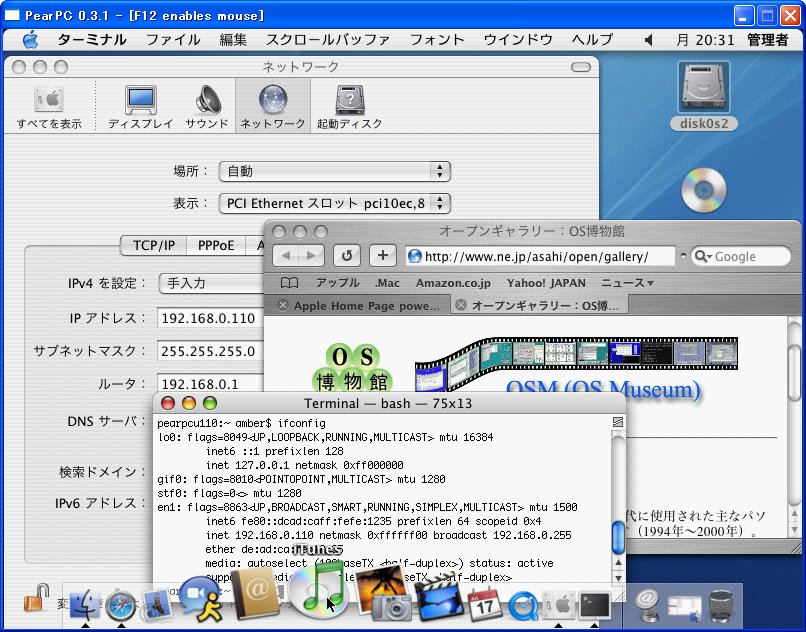This screenshot has height=632, width=806.
Task: Open iPhoto in the Dock
Action: 383,591
